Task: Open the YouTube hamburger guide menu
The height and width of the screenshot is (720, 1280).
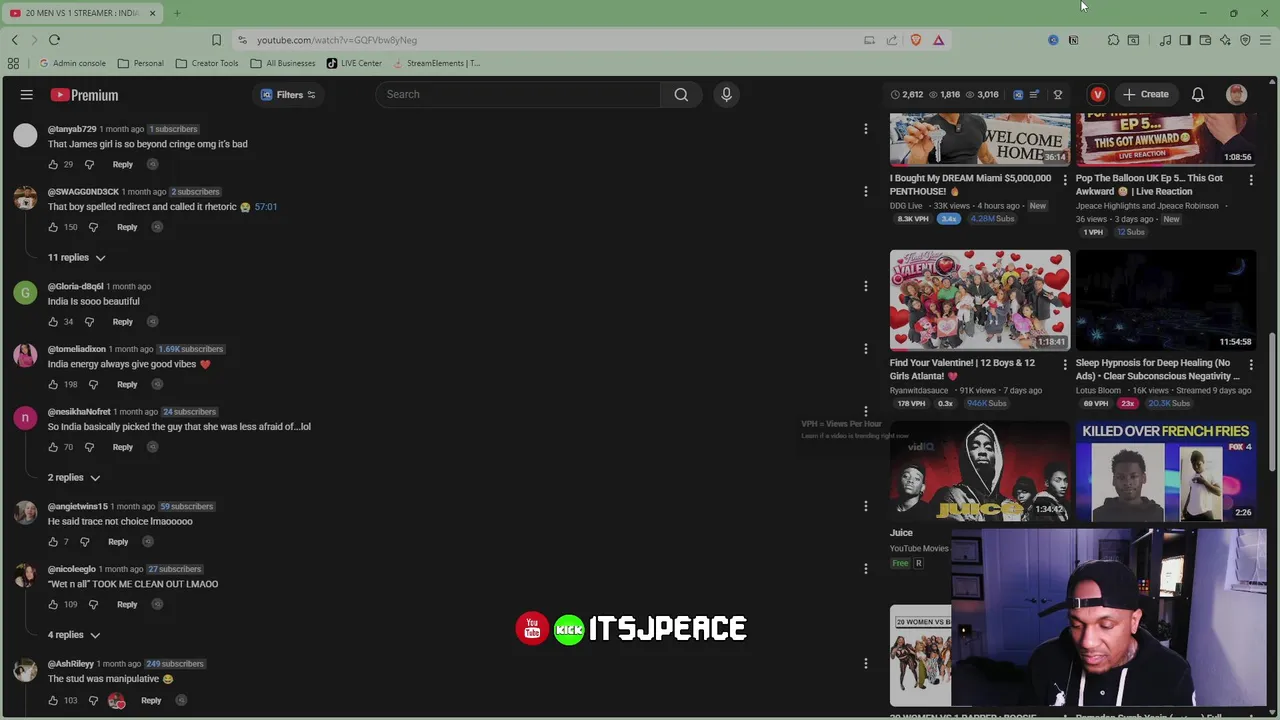Action: pyautogui.click(x=27, y=95)
